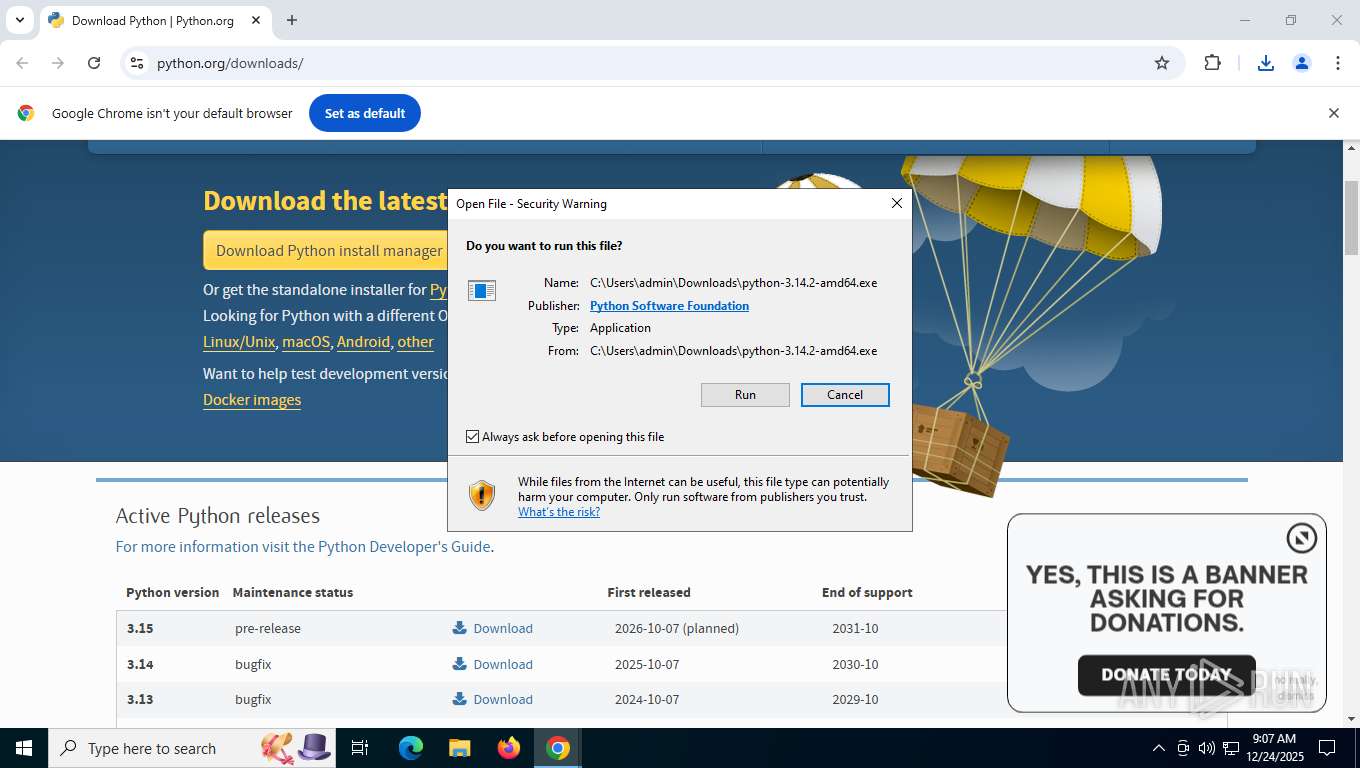The width and height of the screenshot is (1360, 768).
Task: Click download icon in 3.14 row
Action: (460, 664)
